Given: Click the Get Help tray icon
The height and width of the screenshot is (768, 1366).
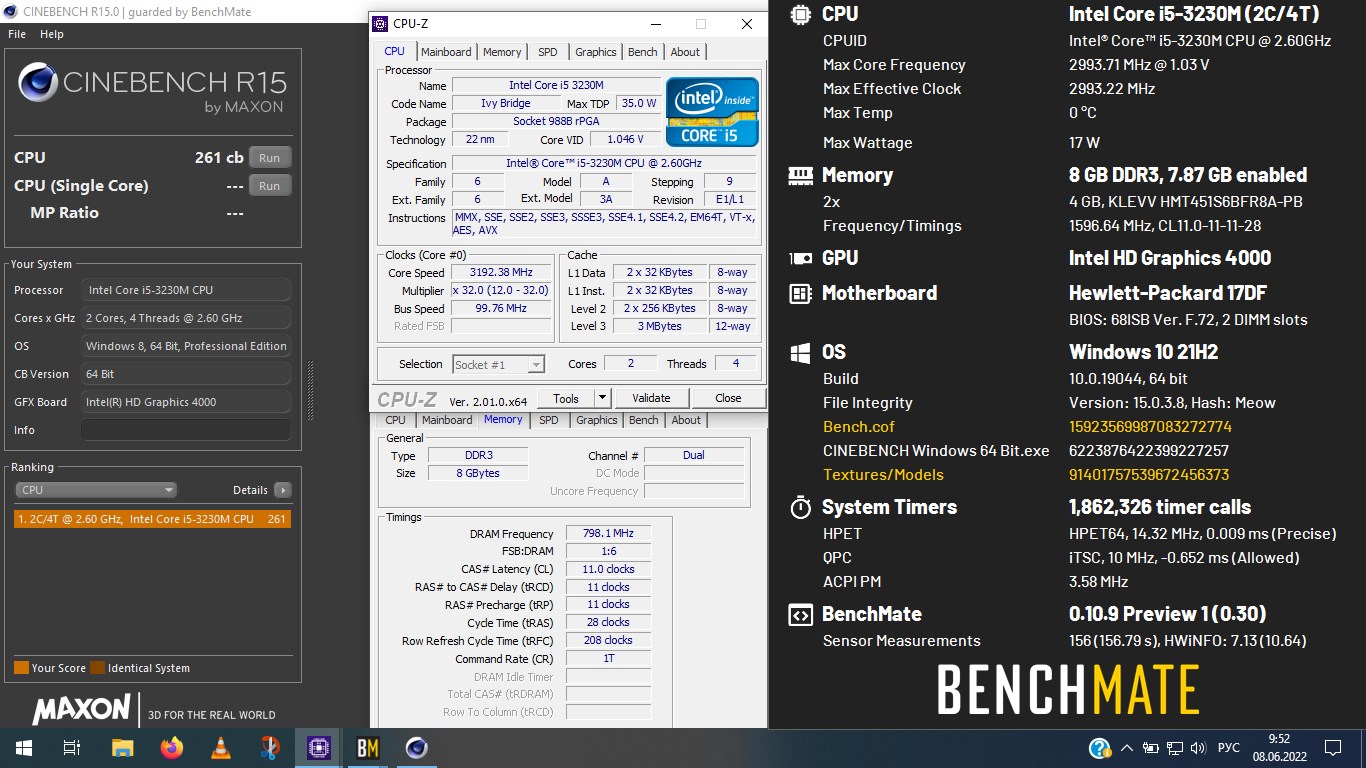Looking at the screenshot, I should 1099,748.
